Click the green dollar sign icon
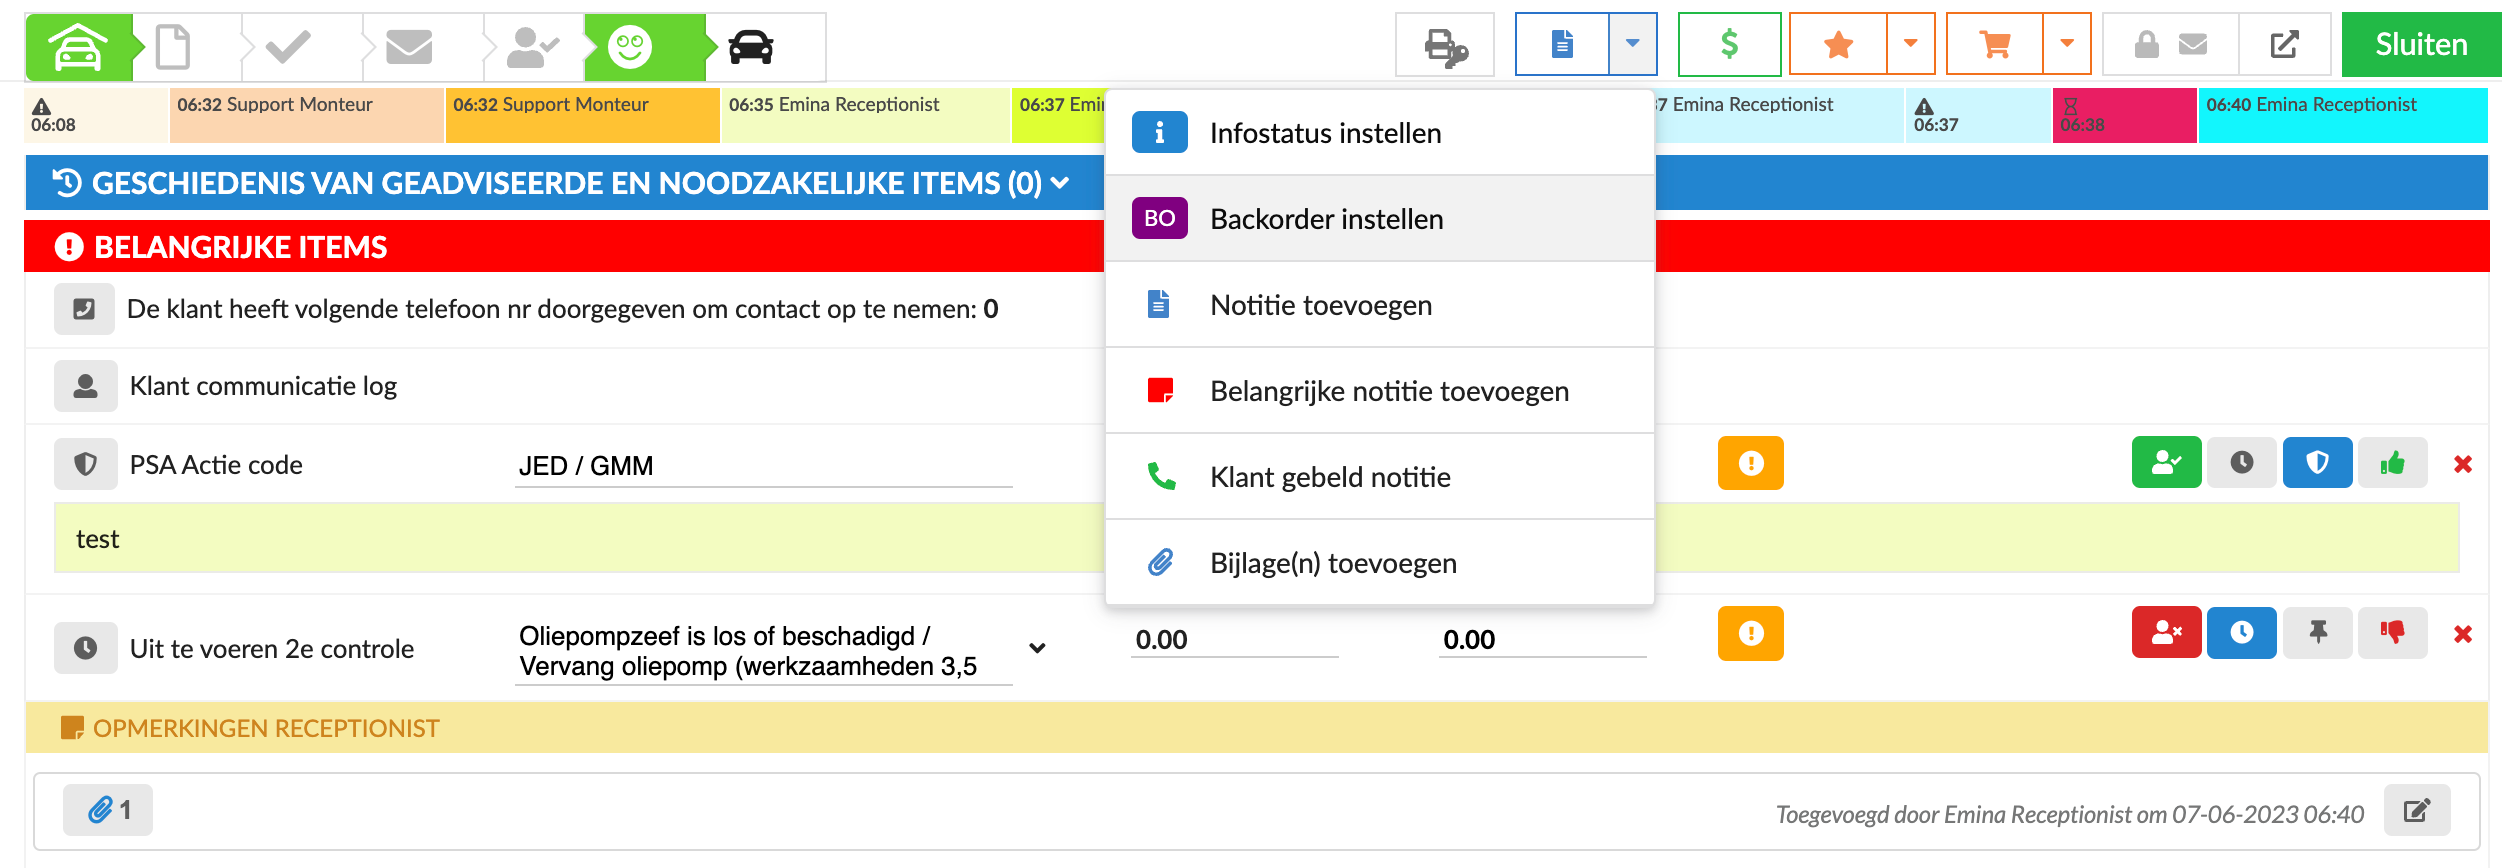 [x=1729, y=45]
